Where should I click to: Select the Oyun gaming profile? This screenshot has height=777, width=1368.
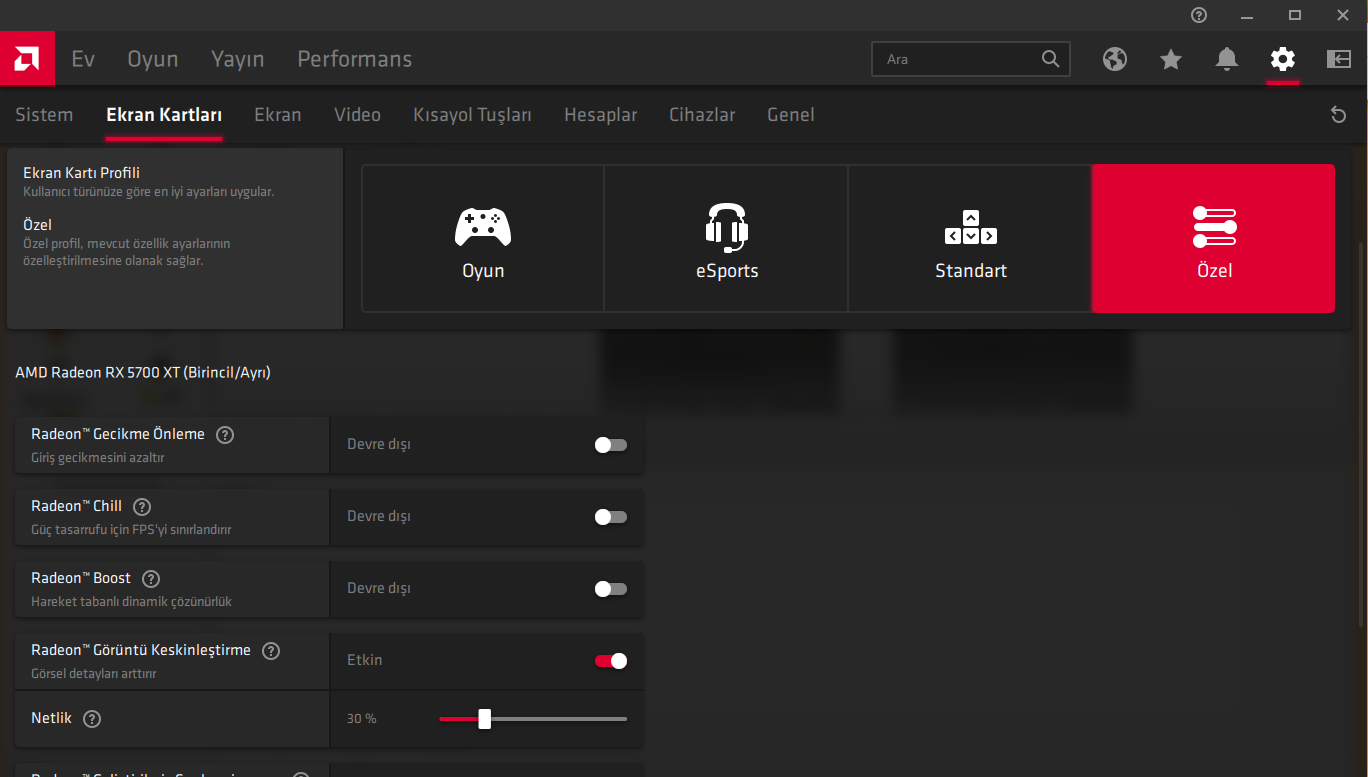click(x=483, y=239)
